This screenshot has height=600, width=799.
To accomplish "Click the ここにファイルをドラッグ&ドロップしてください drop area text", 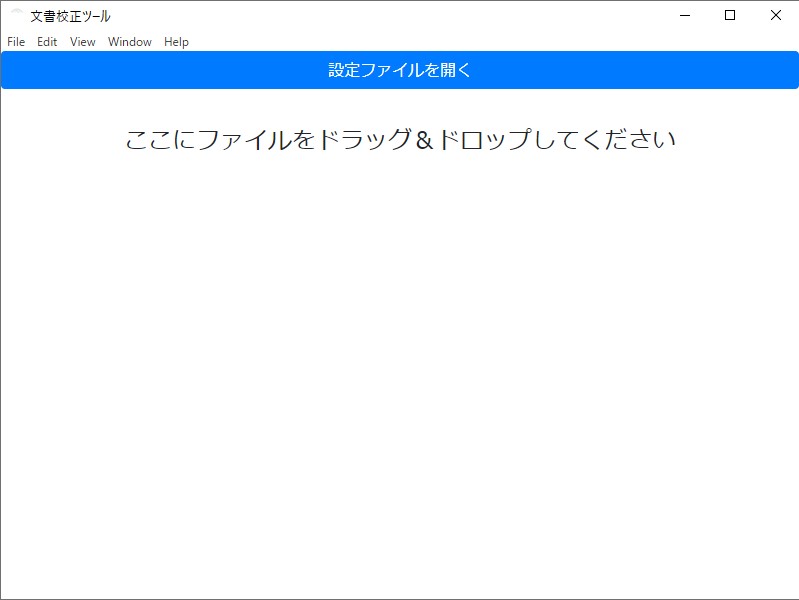I will pyautogui.click(x=401, y=140).
